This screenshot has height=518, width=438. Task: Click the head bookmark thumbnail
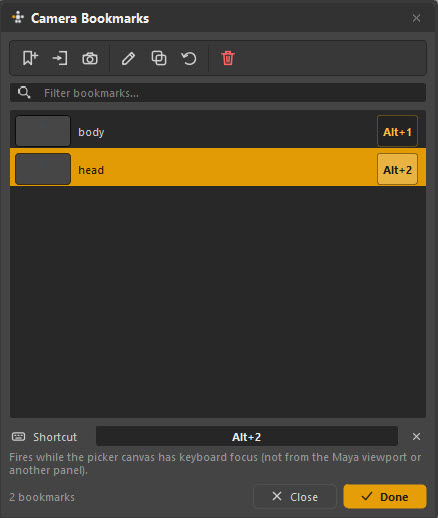click(43, 169)
